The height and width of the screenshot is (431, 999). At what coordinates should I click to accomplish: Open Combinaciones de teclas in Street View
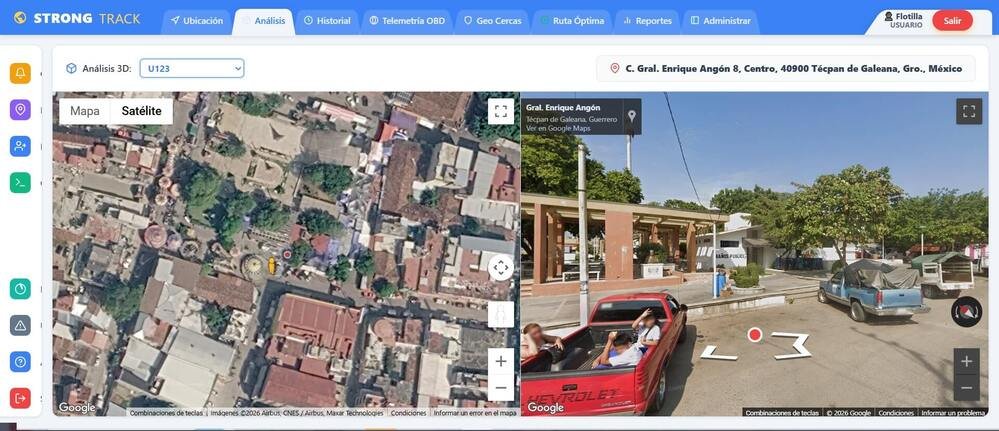click(782, 413)
